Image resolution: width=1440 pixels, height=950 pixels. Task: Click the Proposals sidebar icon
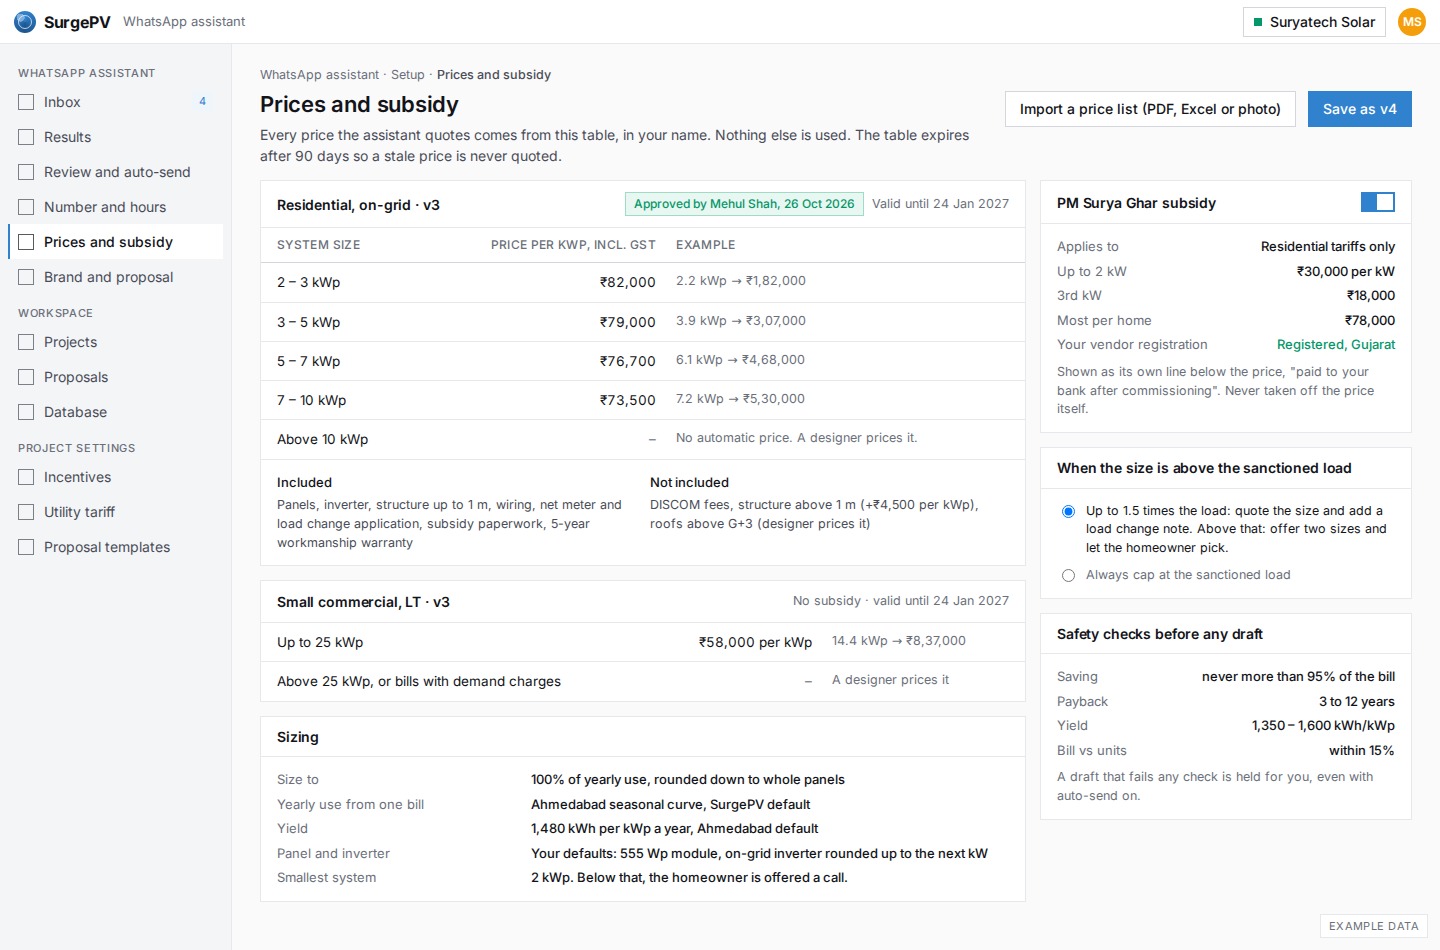(x=26, y=377)
